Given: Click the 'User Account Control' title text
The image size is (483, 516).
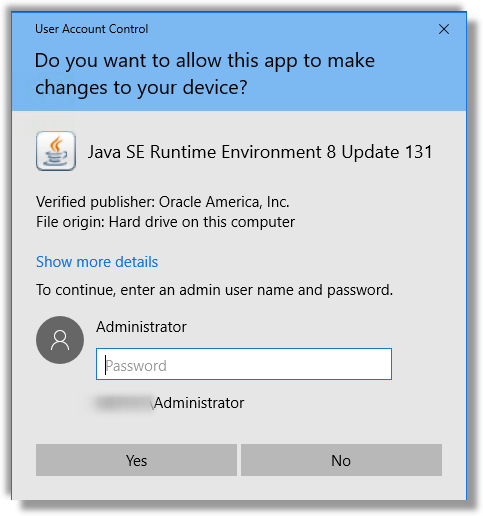Looking at the screenshot, I should pos(92,29).
